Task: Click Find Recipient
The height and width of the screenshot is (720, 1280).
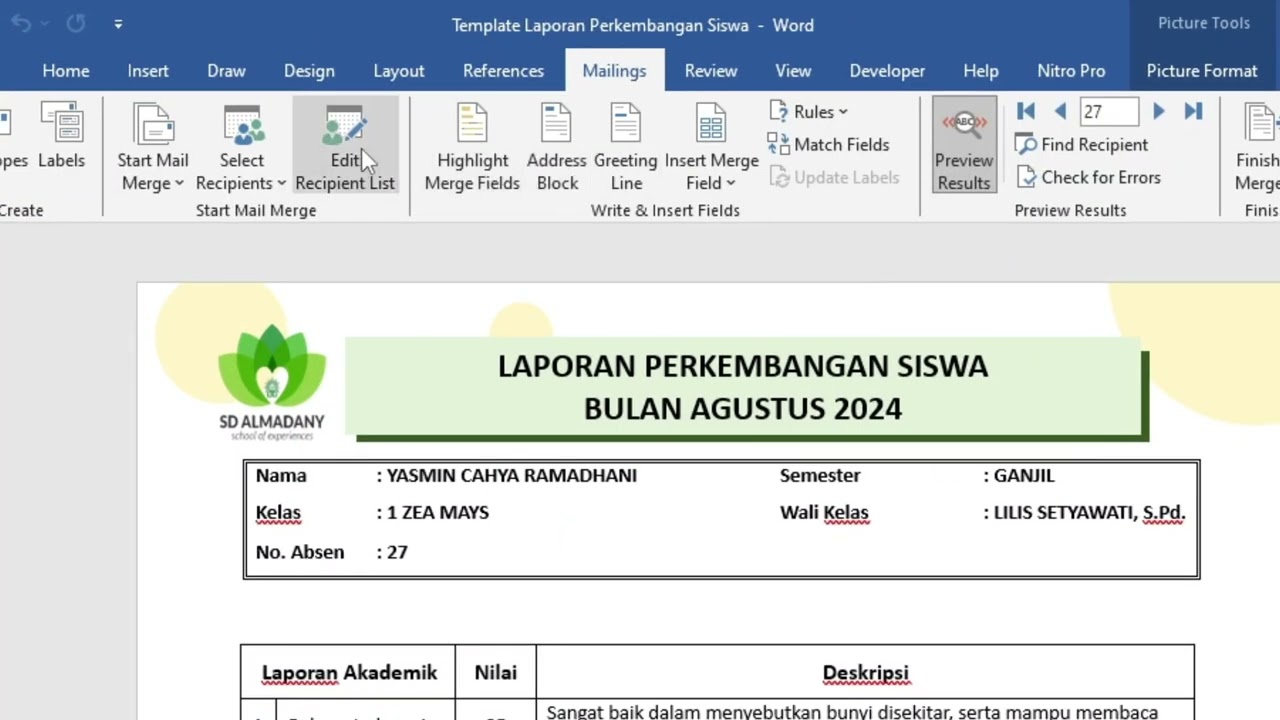Action: click(x=1082, y=145)
